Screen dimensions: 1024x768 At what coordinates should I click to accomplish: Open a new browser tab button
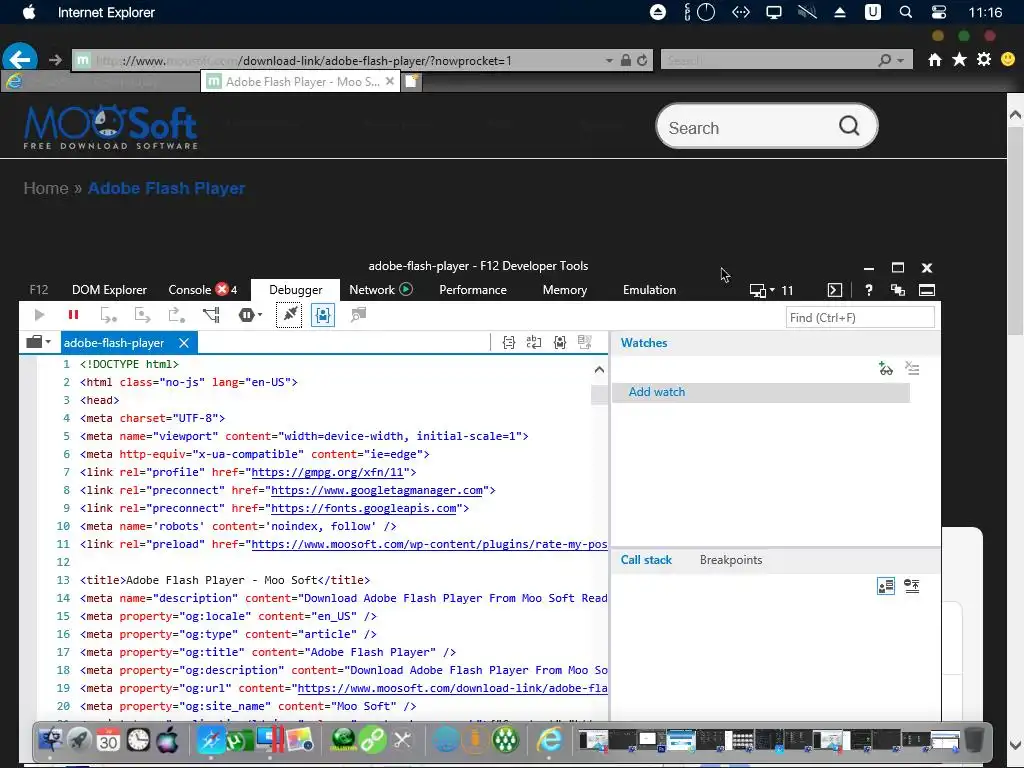(412, 82)
